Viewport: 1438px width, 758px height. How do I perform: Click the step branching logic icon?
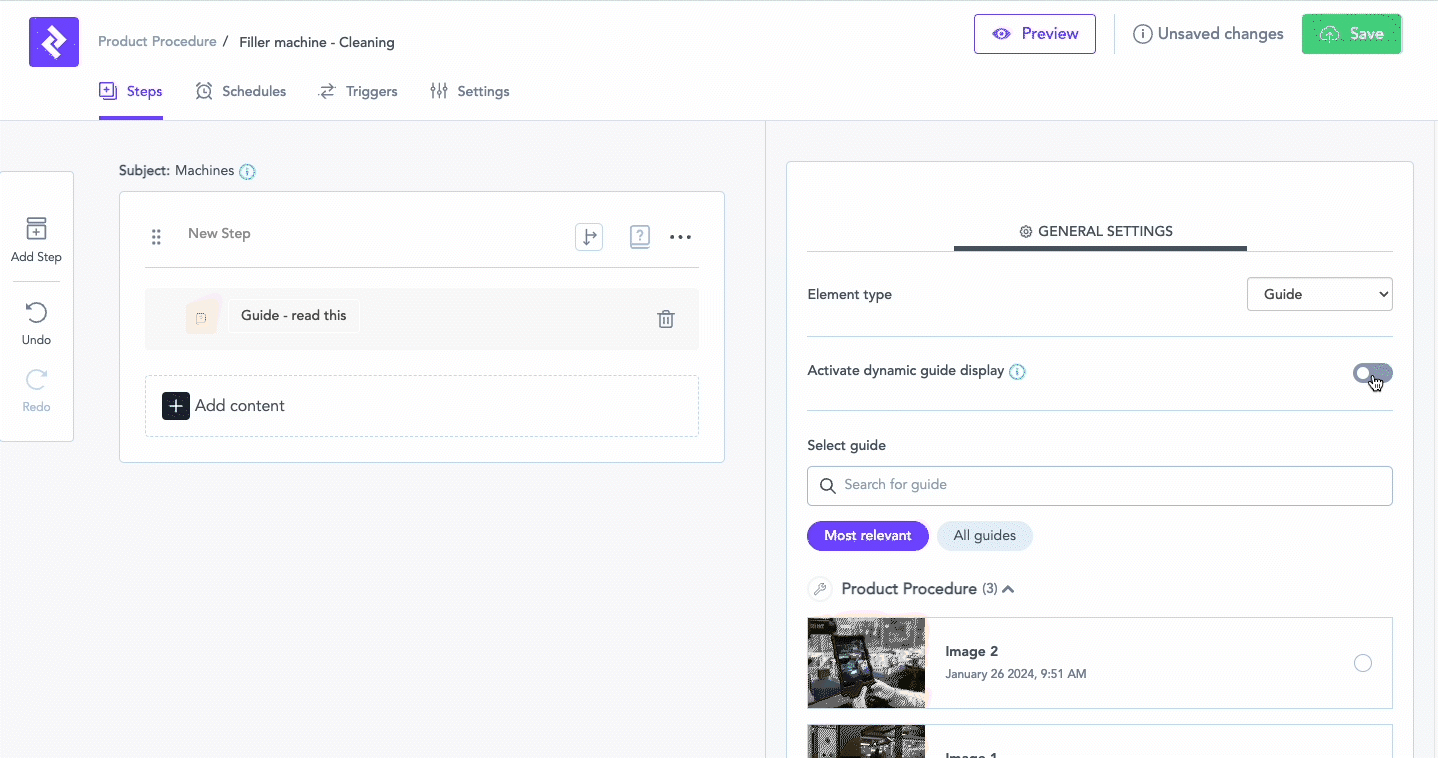589,237
